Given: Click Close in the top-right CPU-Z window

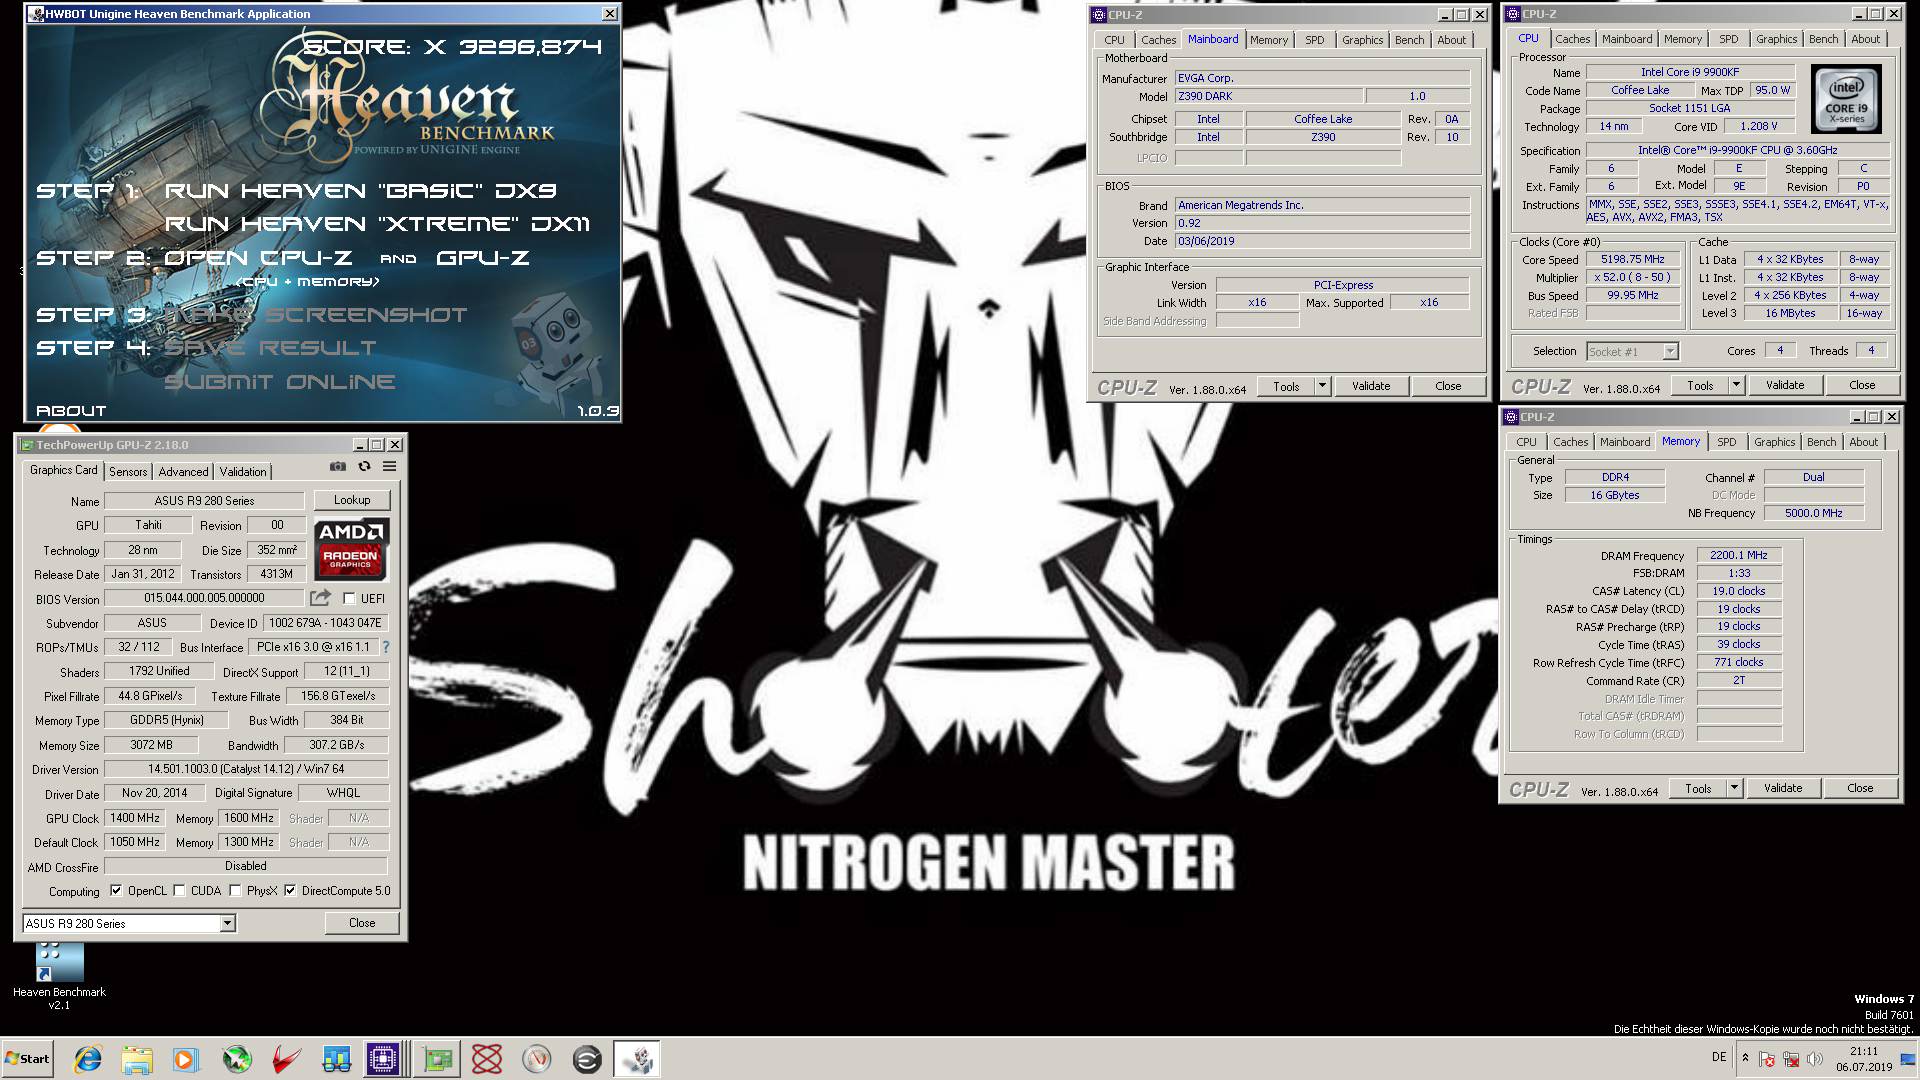Looking at the screenshot, I should (1862, 385).
